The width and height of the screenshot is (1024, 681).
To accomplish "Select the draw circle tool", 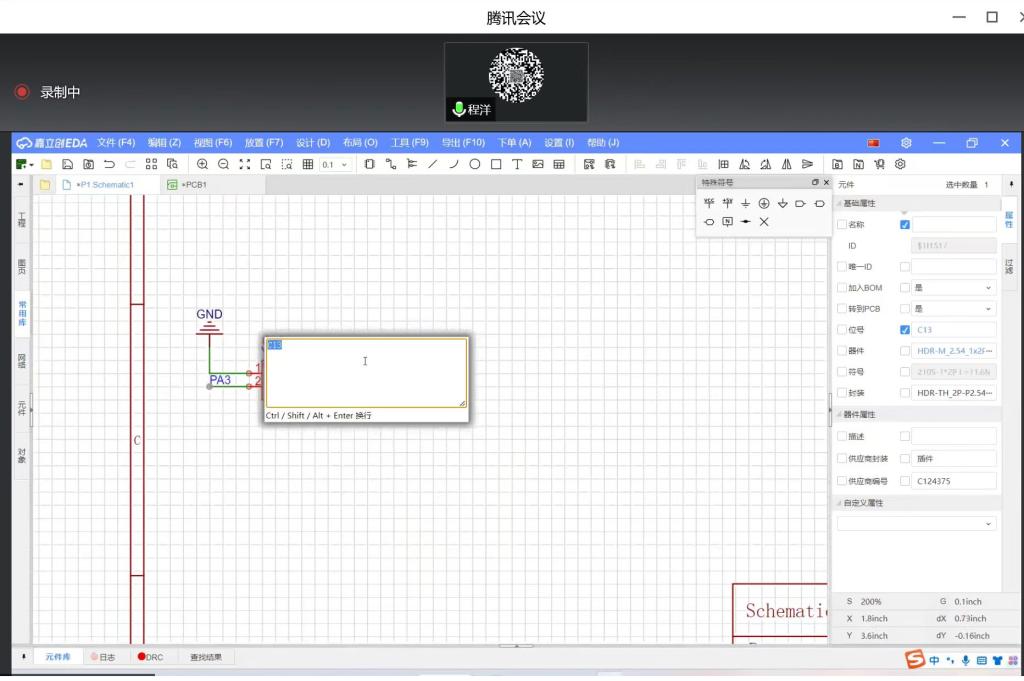I will (x=475, y=164).
